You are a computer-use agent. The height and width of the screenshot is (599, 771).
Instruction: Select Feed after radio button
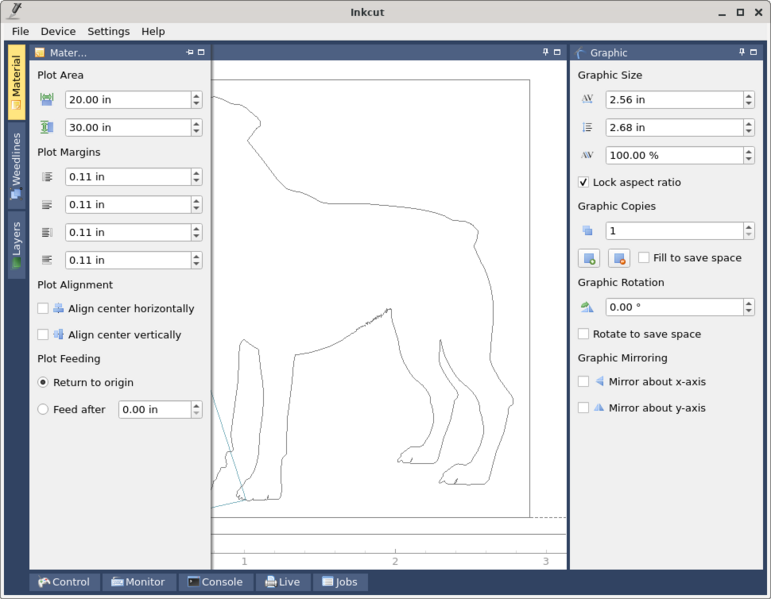tap(43, 409)
